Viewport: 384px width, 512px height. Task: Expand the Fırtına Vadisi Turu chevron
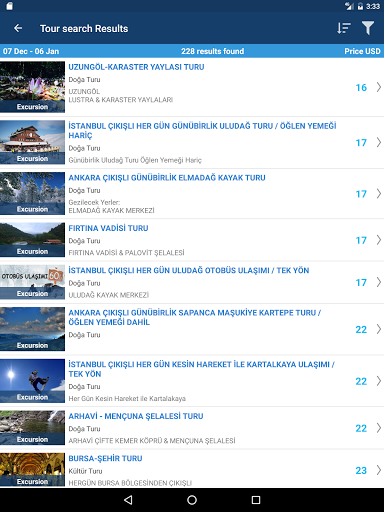(379, 240)
